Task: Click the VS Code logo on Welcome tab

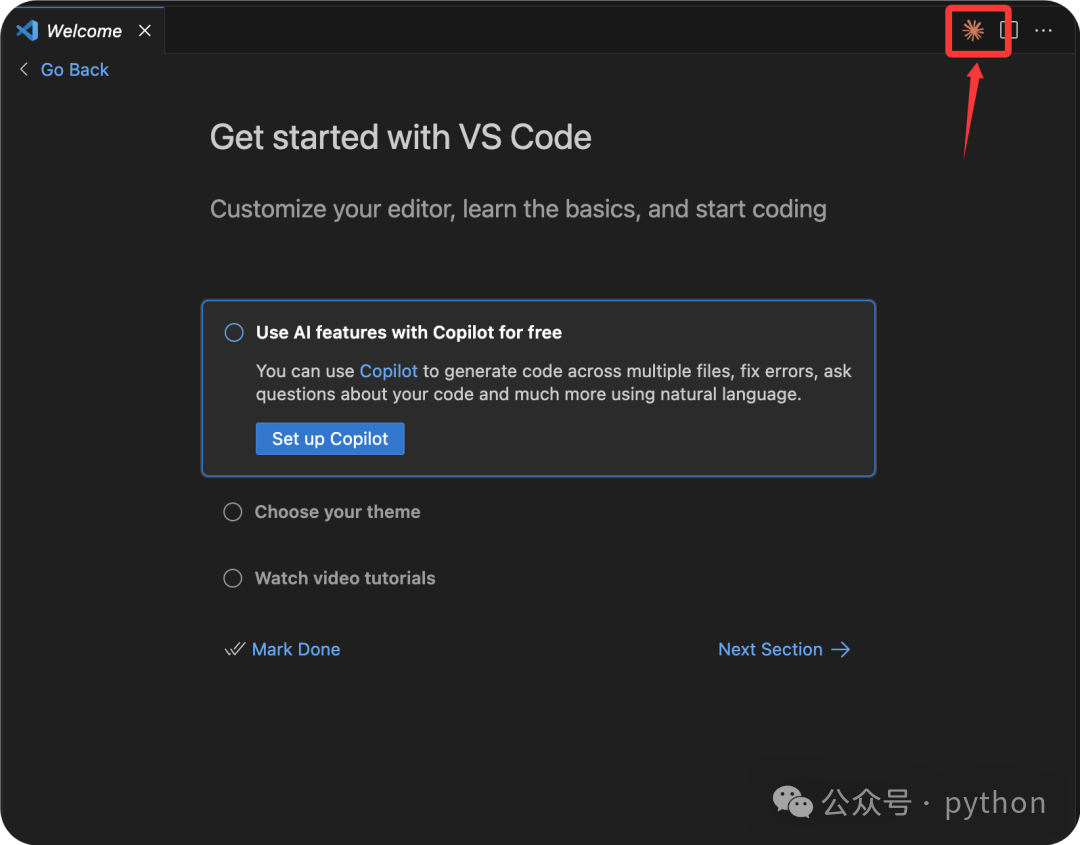Action: (28, 30)
